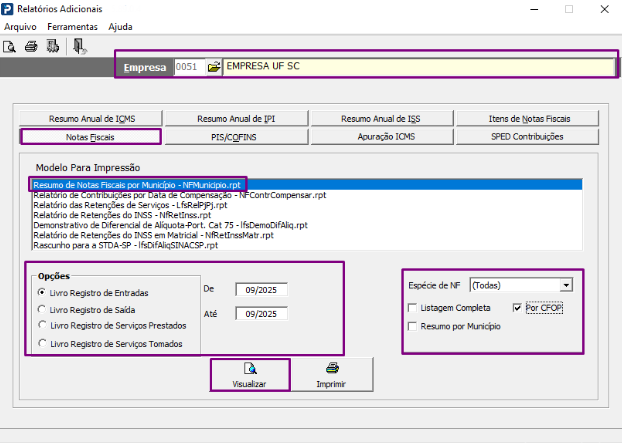The height and width of the screenshot is (443, 623).
Task: Click the exit door toolbar icon
Action: point(80,46)
